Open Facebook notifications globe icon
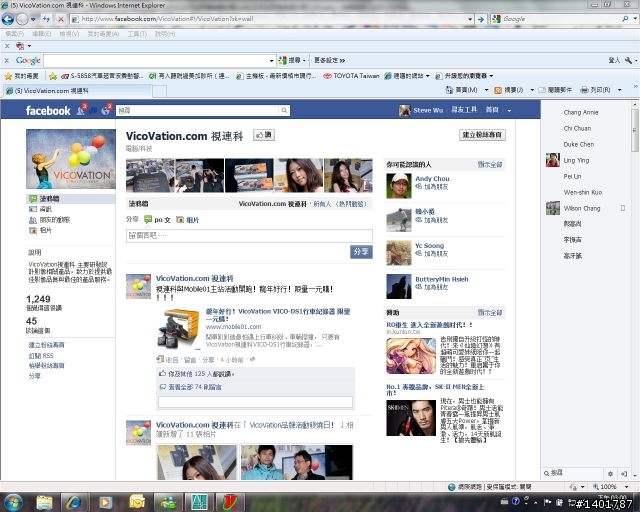640x512 pixels. pos(106,110)
